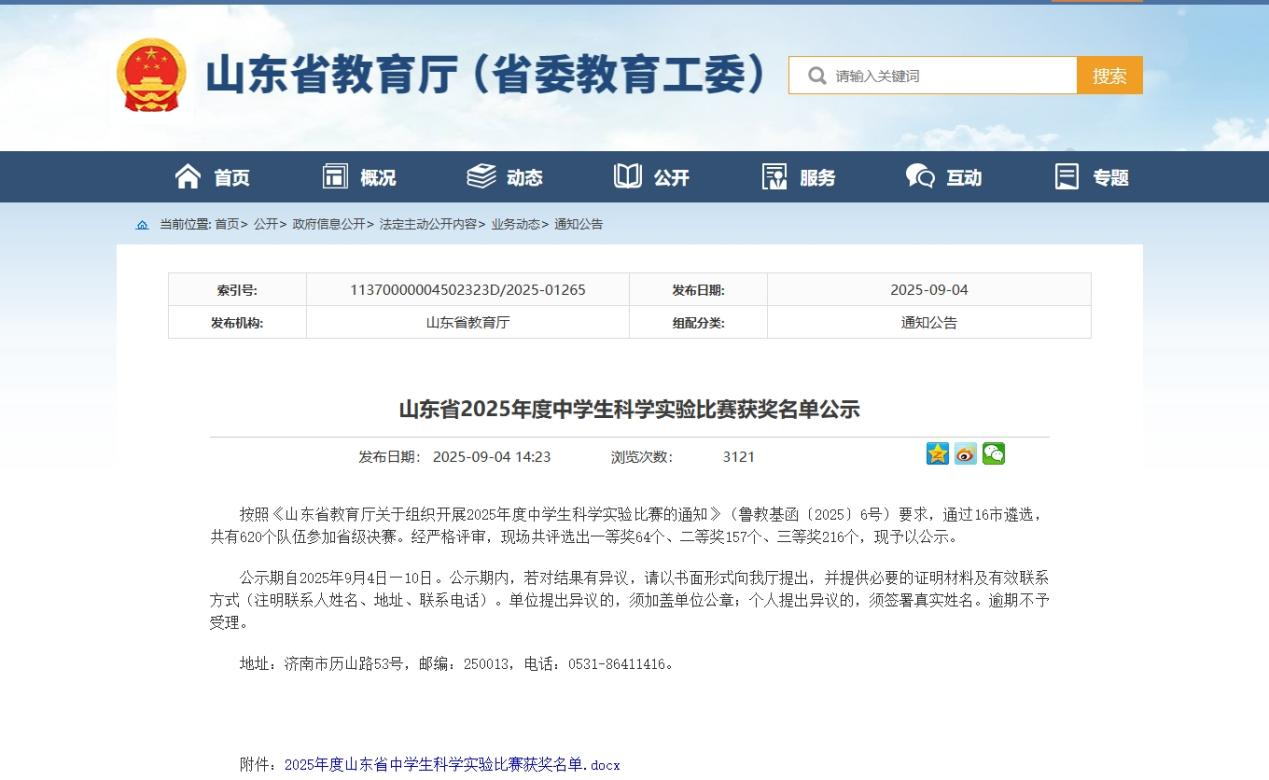Go to 政府信息公开 in breadcrumb

point(329,224)
